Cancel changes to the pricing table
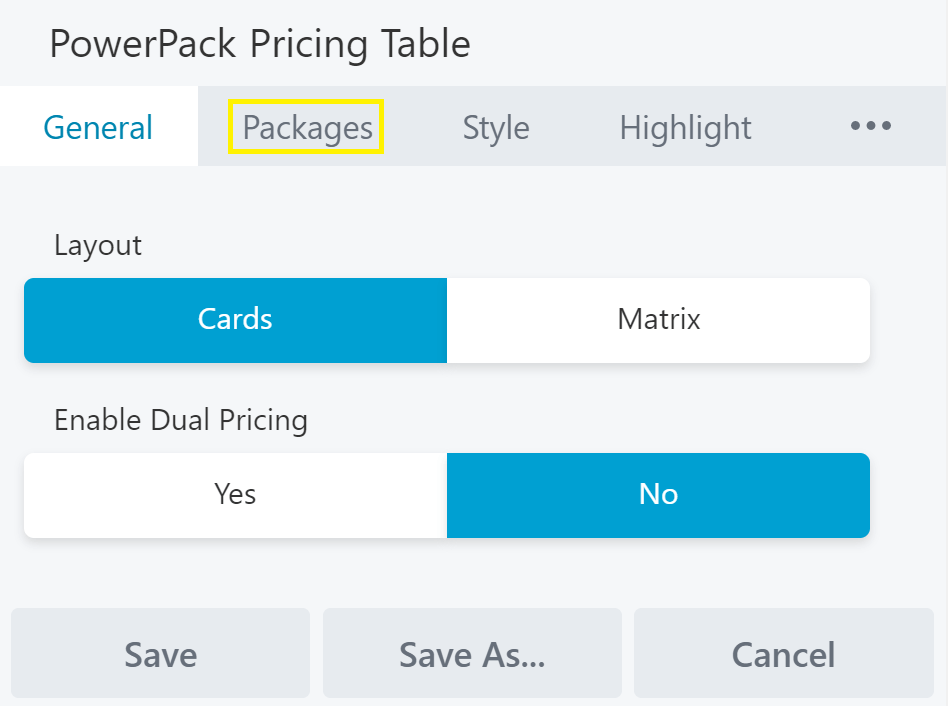The image size is (948, 706). pyautogui.click(x=783, y=654)
